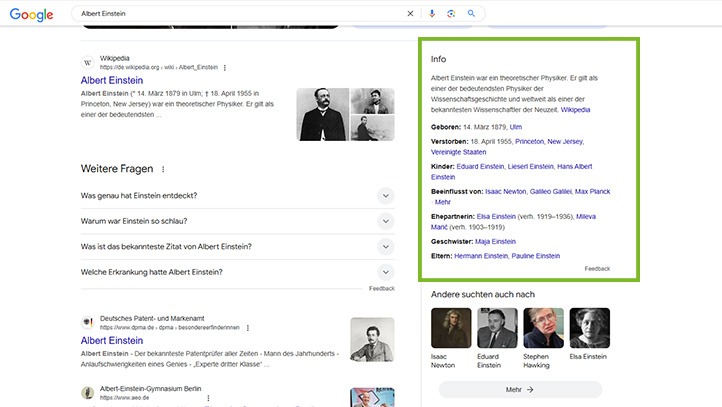722x407 pixels.
Task: Click Feedback below Weitere Fragen
Action: click(x=382, y=288)
